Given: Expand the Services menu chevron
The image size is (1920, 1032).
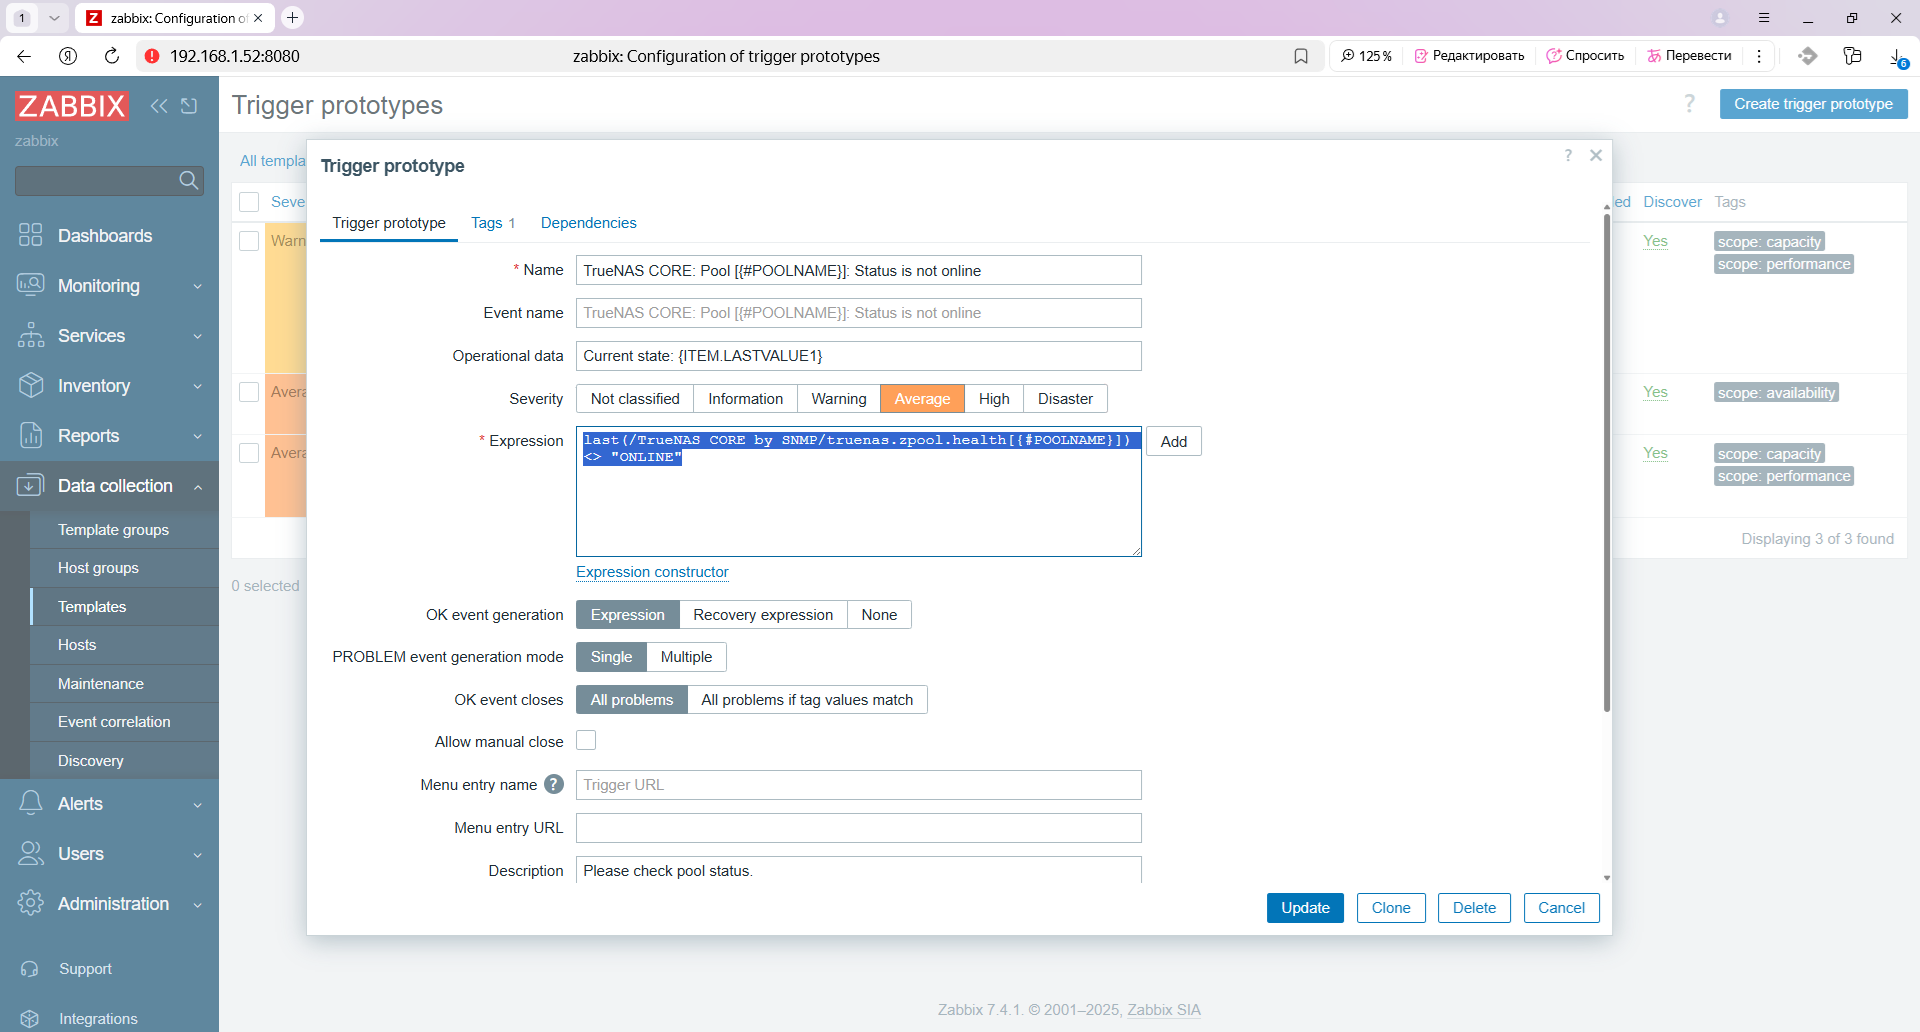Looking at the screenshot, I should tap(198, 336).
